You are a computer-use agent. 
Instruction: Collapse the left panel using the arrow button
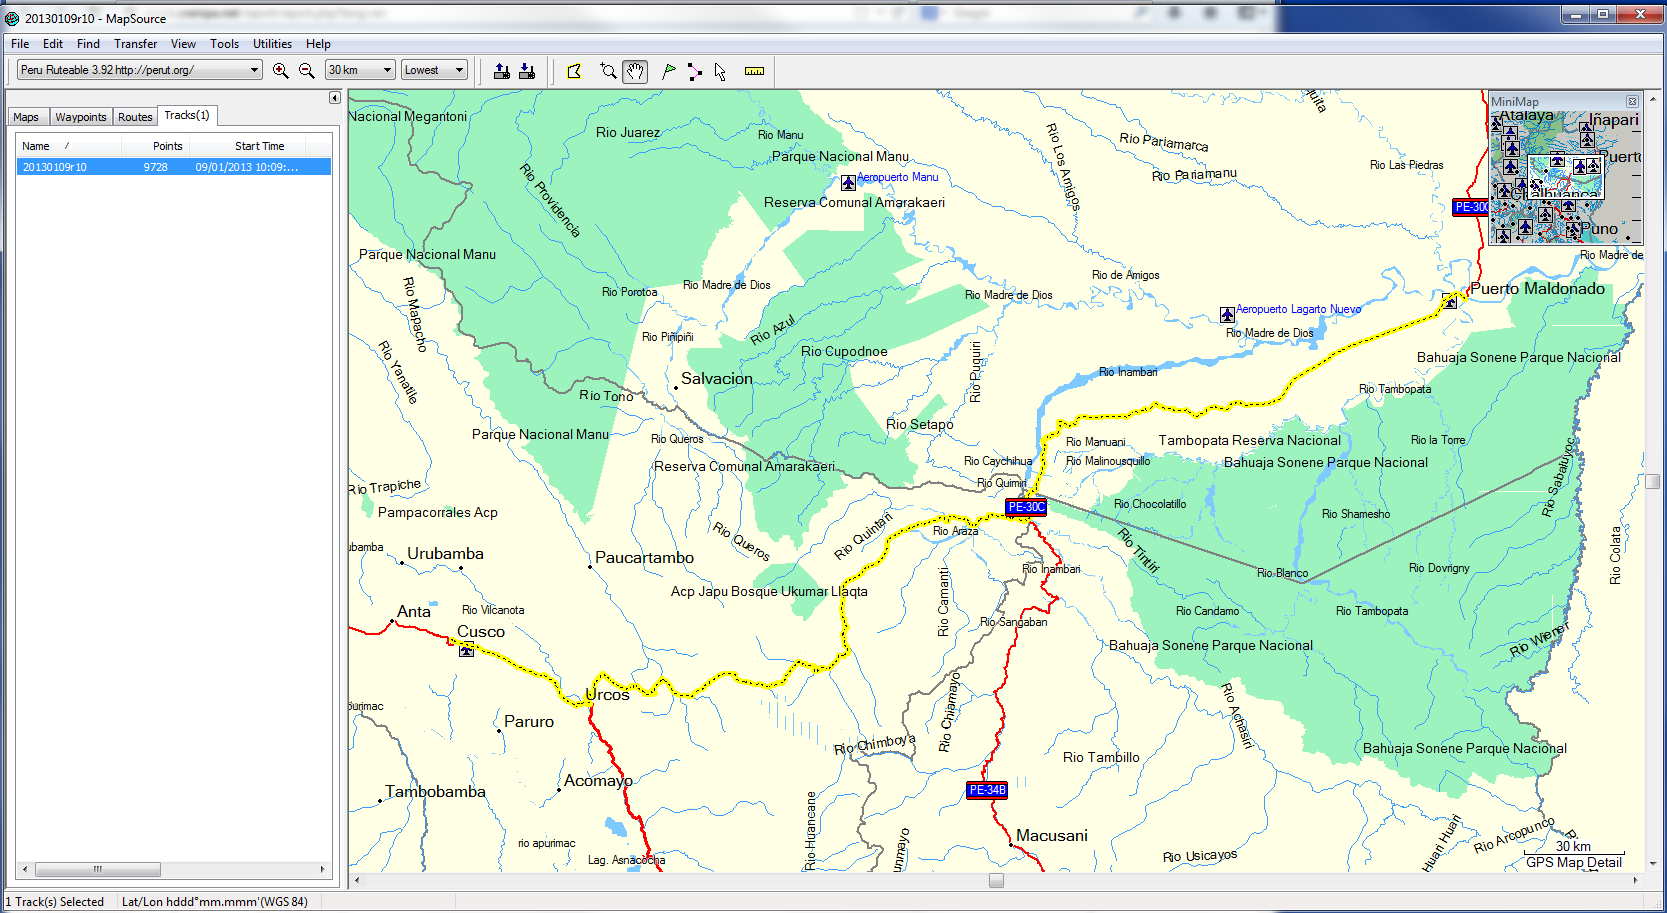pos(334,98)
